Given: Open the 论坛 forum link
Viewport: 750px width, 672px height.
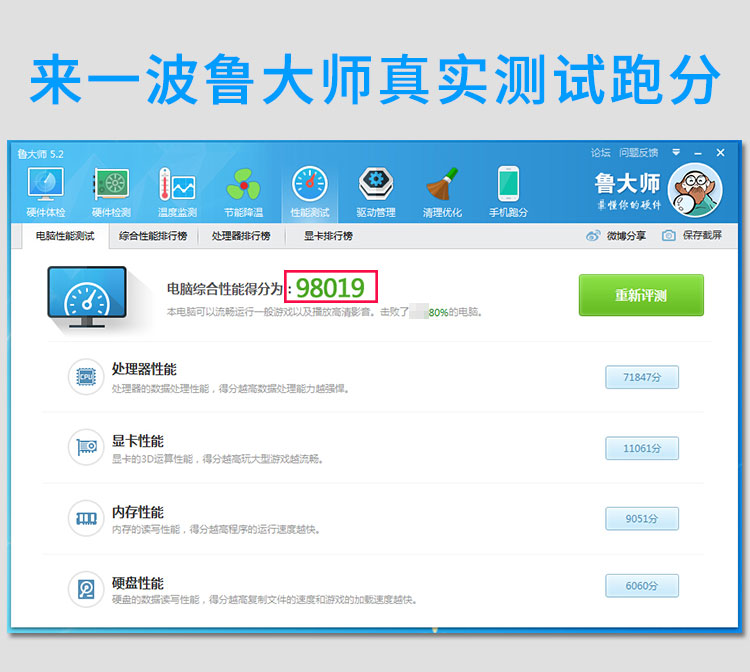Looking at the screenshot, I should tap(600, 153).
